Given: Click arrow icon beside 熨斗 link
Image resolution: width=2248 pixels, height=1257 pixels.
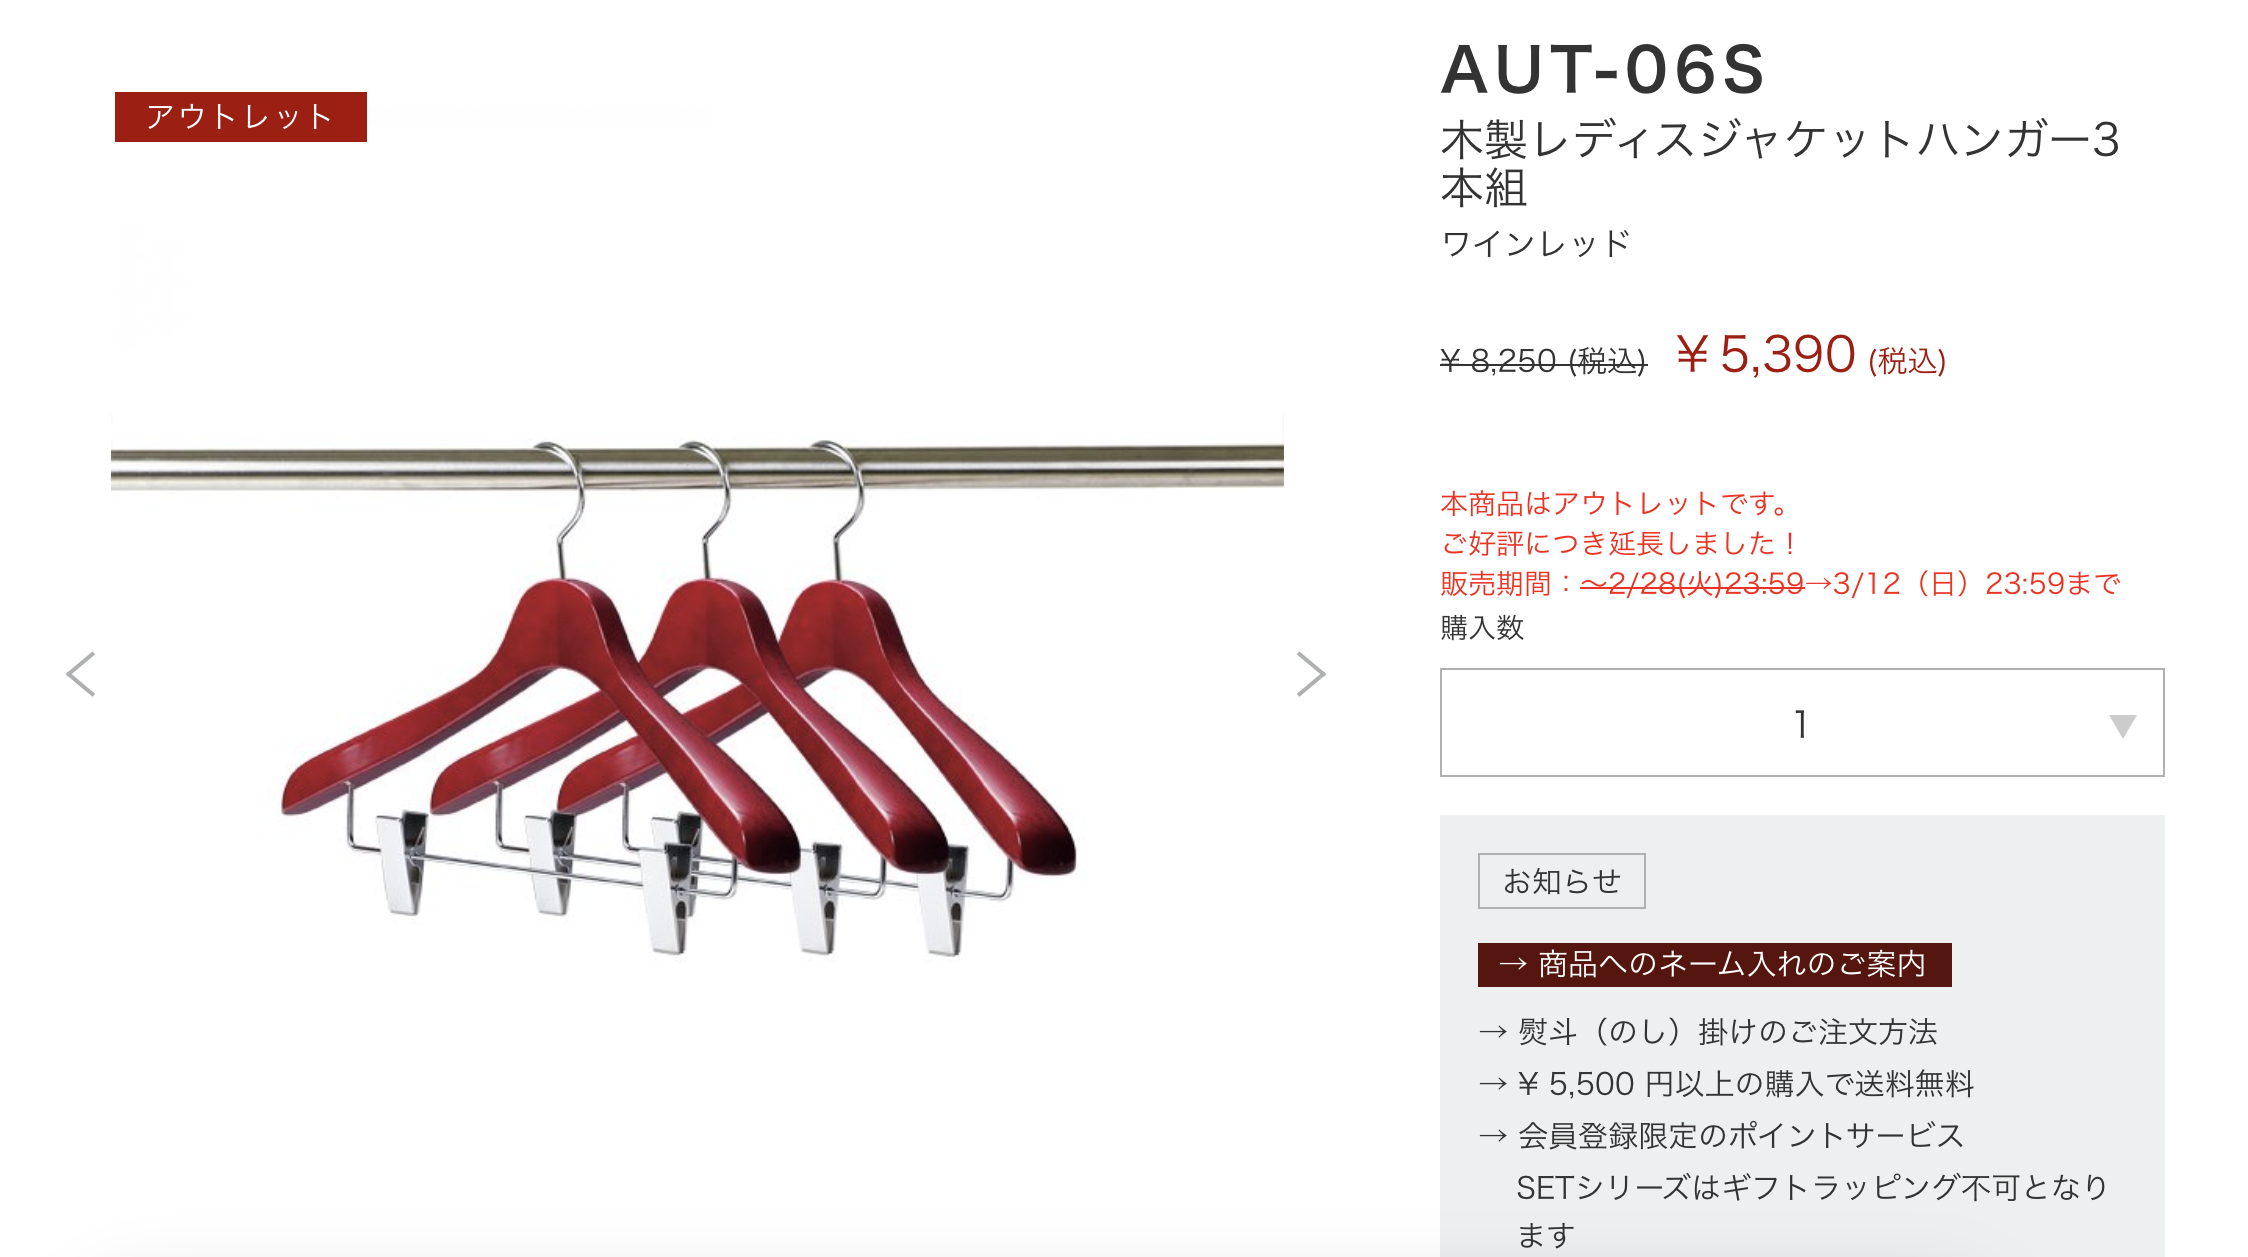Looking at the screenshot, I should 1493,1032.
